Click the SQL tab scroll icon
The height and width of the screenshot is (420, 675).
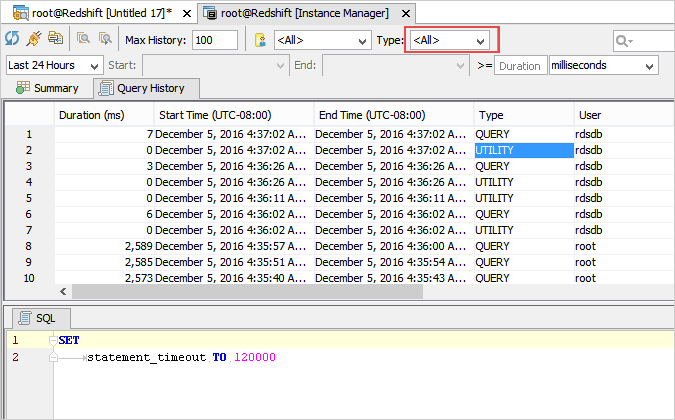[25, 318]
